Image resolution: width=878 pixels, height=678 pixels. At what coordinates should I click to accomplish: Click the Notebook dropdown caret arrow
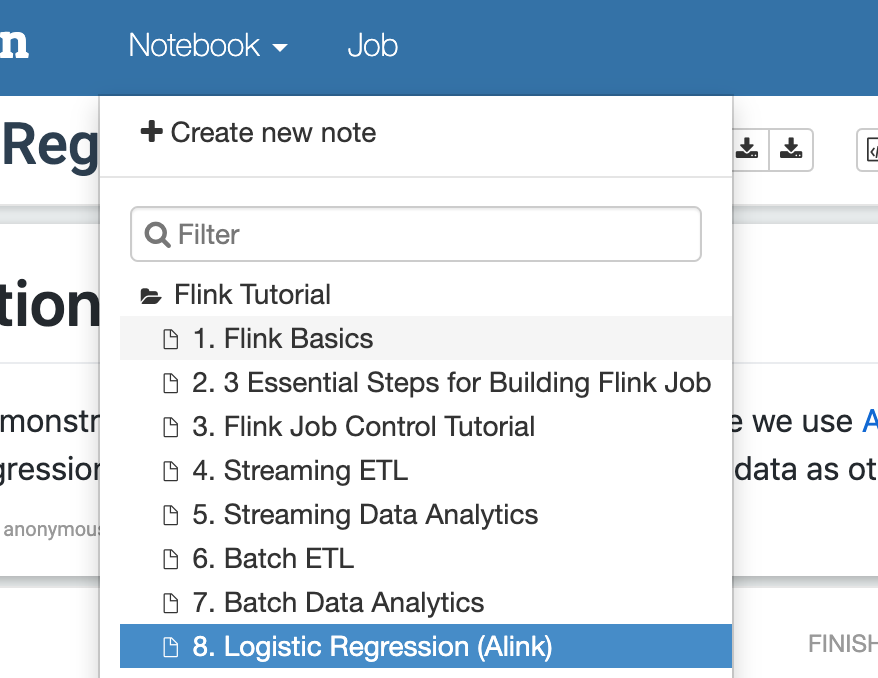point(280,48)
